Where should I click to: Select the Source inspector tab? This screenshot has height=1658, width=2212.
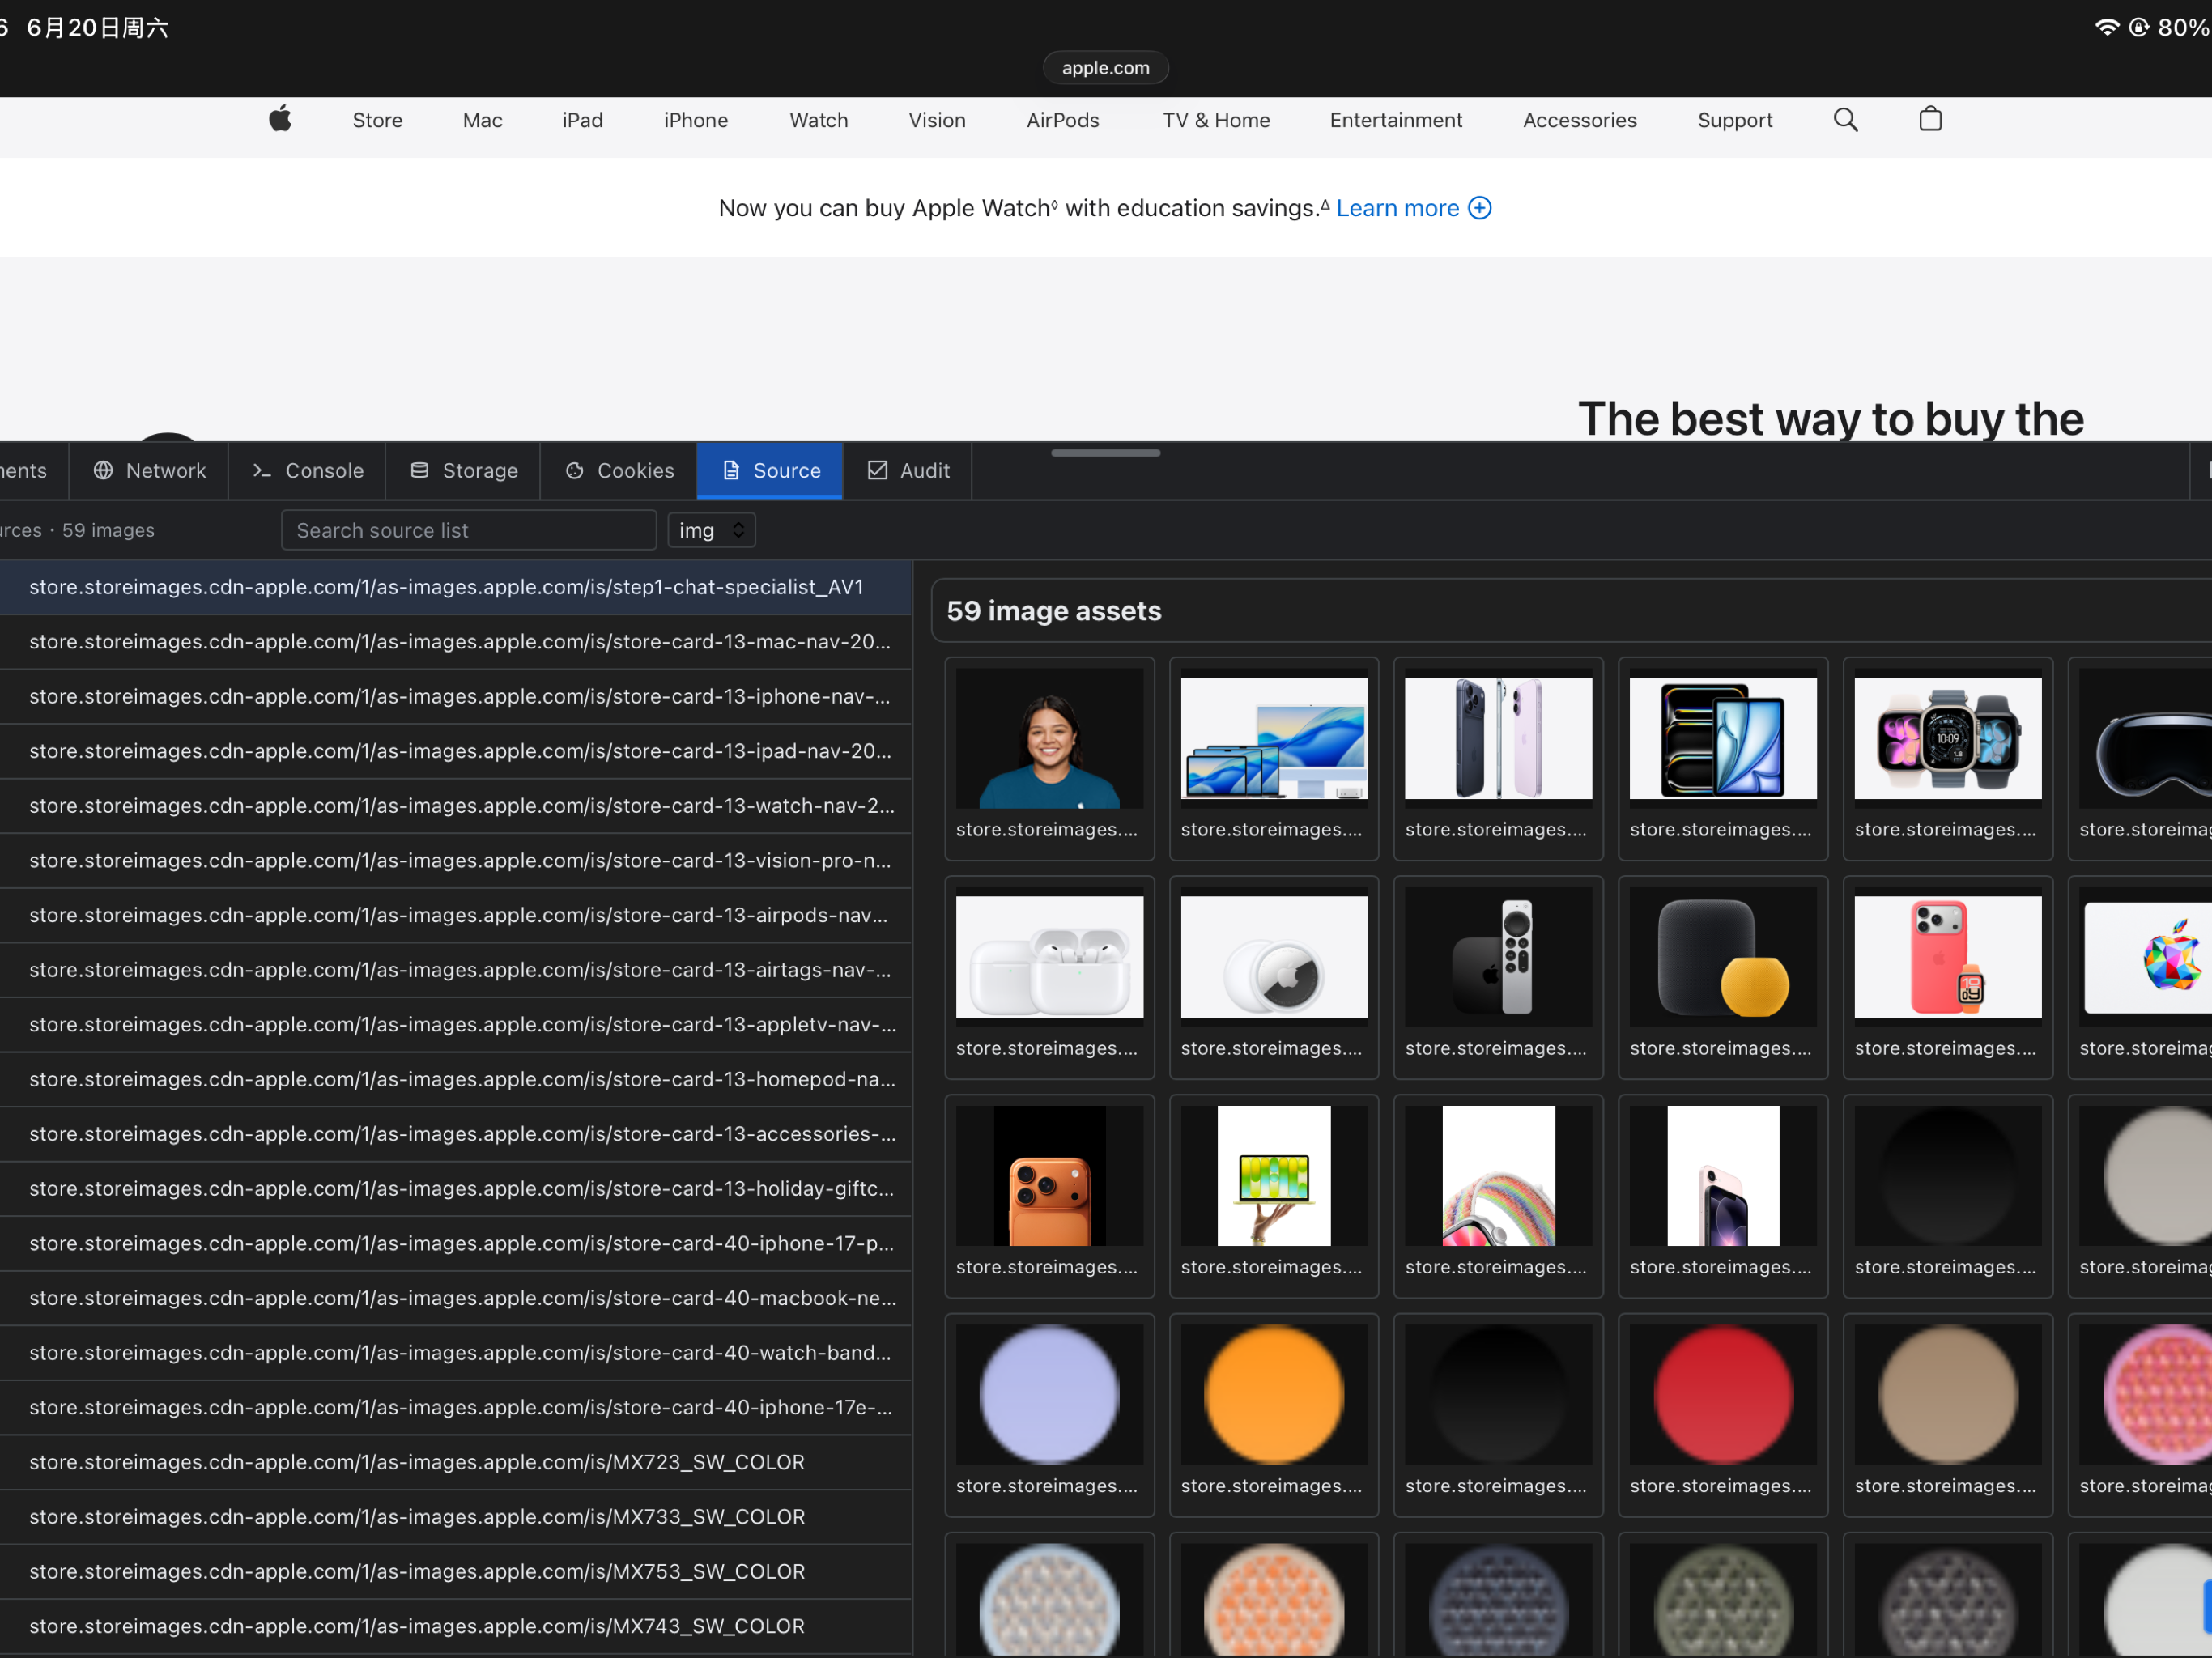click(770, 470)
